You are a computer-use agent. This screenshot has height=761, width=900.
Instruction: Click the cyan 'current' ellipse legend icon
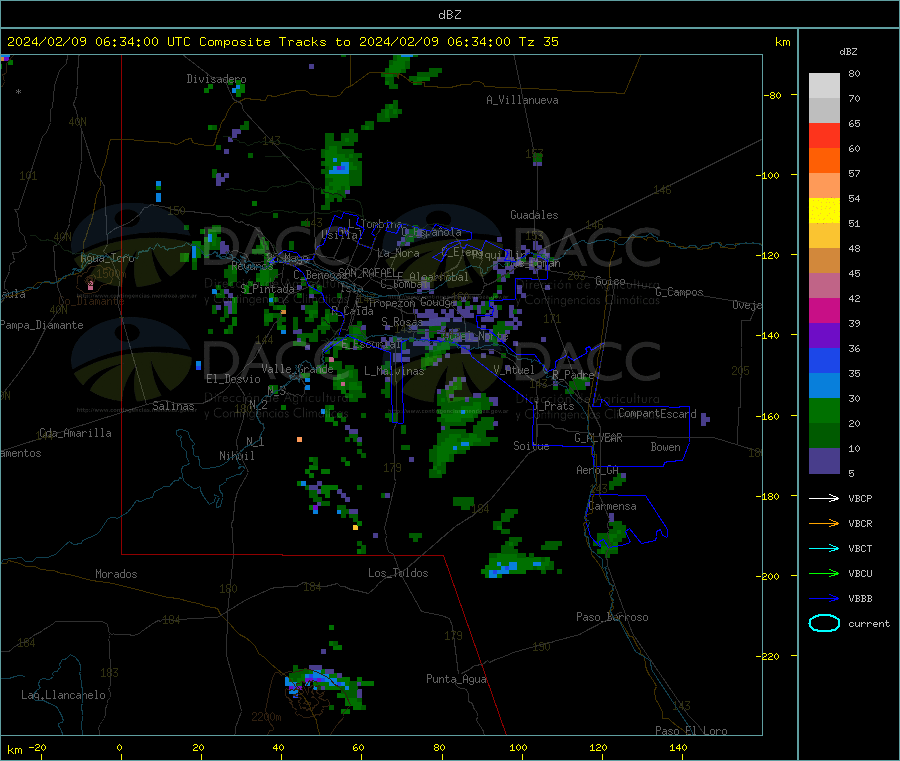824,623
